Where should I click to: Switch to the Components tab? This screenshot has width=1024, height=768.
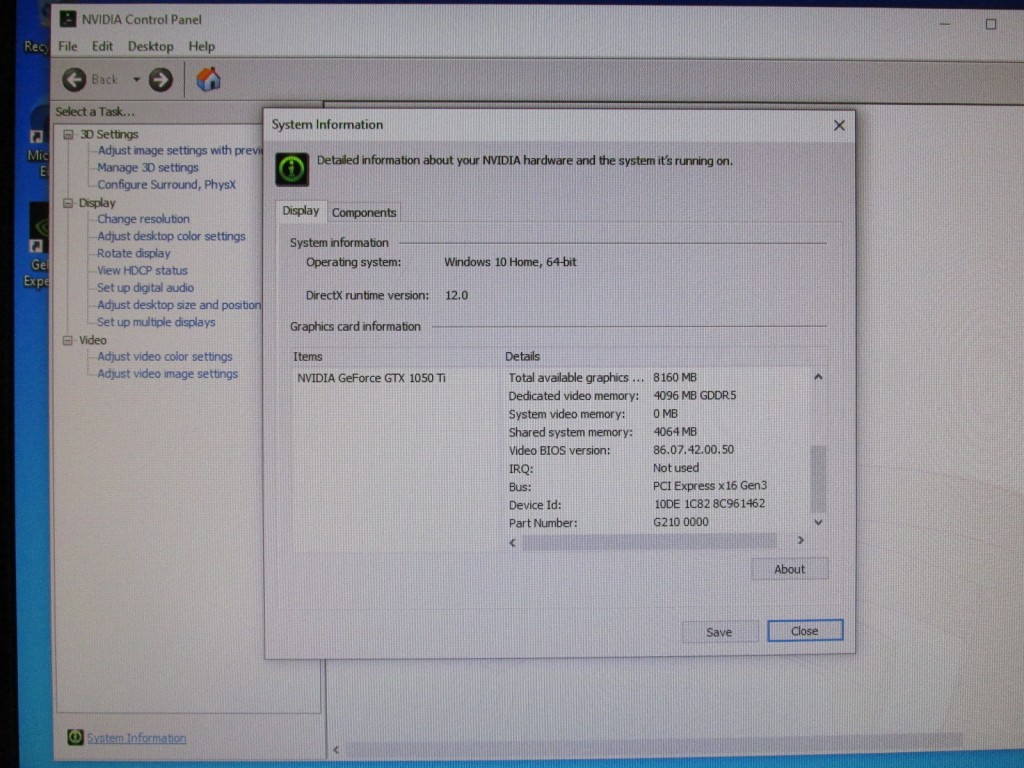[x=364, y=213]
